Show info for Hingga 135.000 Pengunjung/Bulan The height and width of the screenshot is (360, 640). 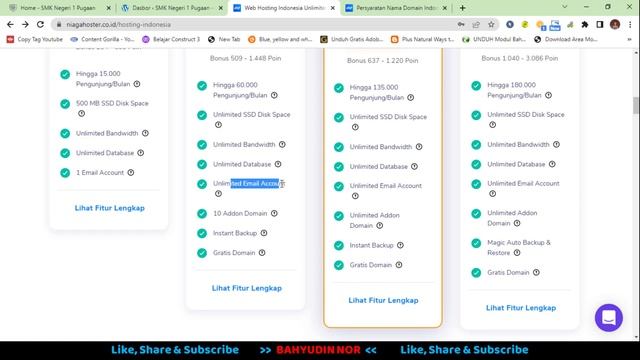411,98
